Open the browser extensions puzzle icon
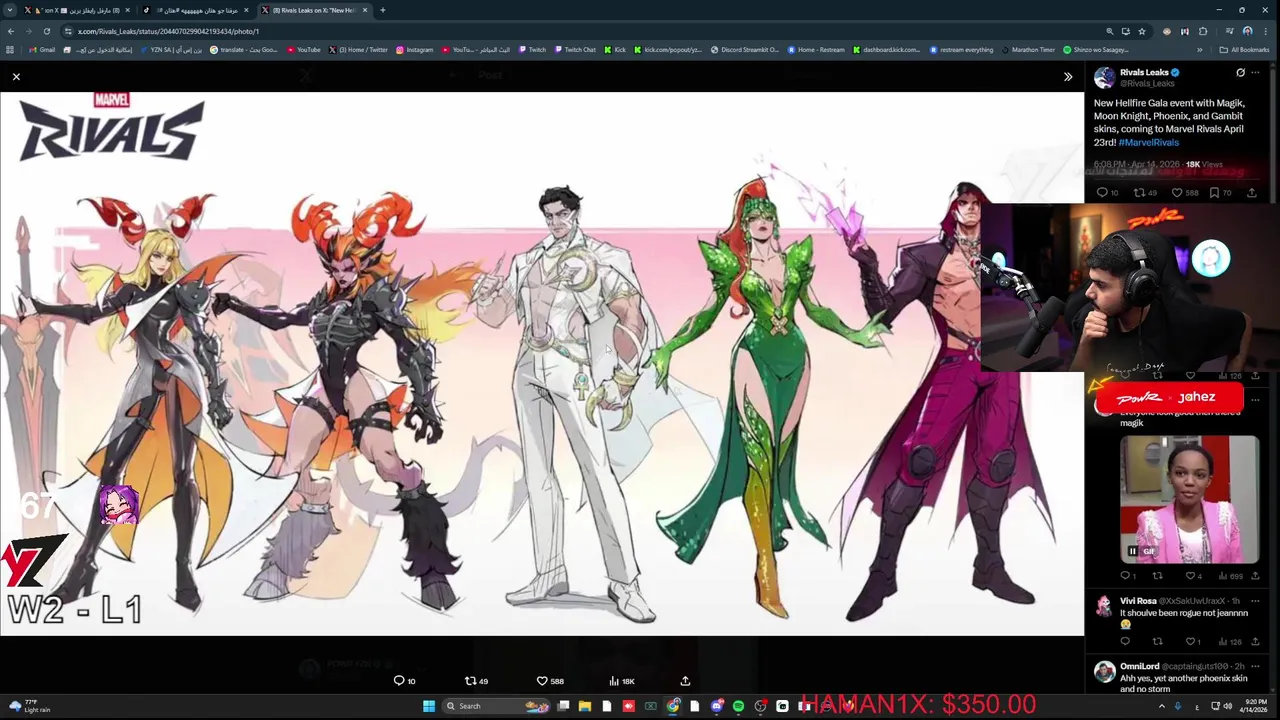 point(1203,31)
